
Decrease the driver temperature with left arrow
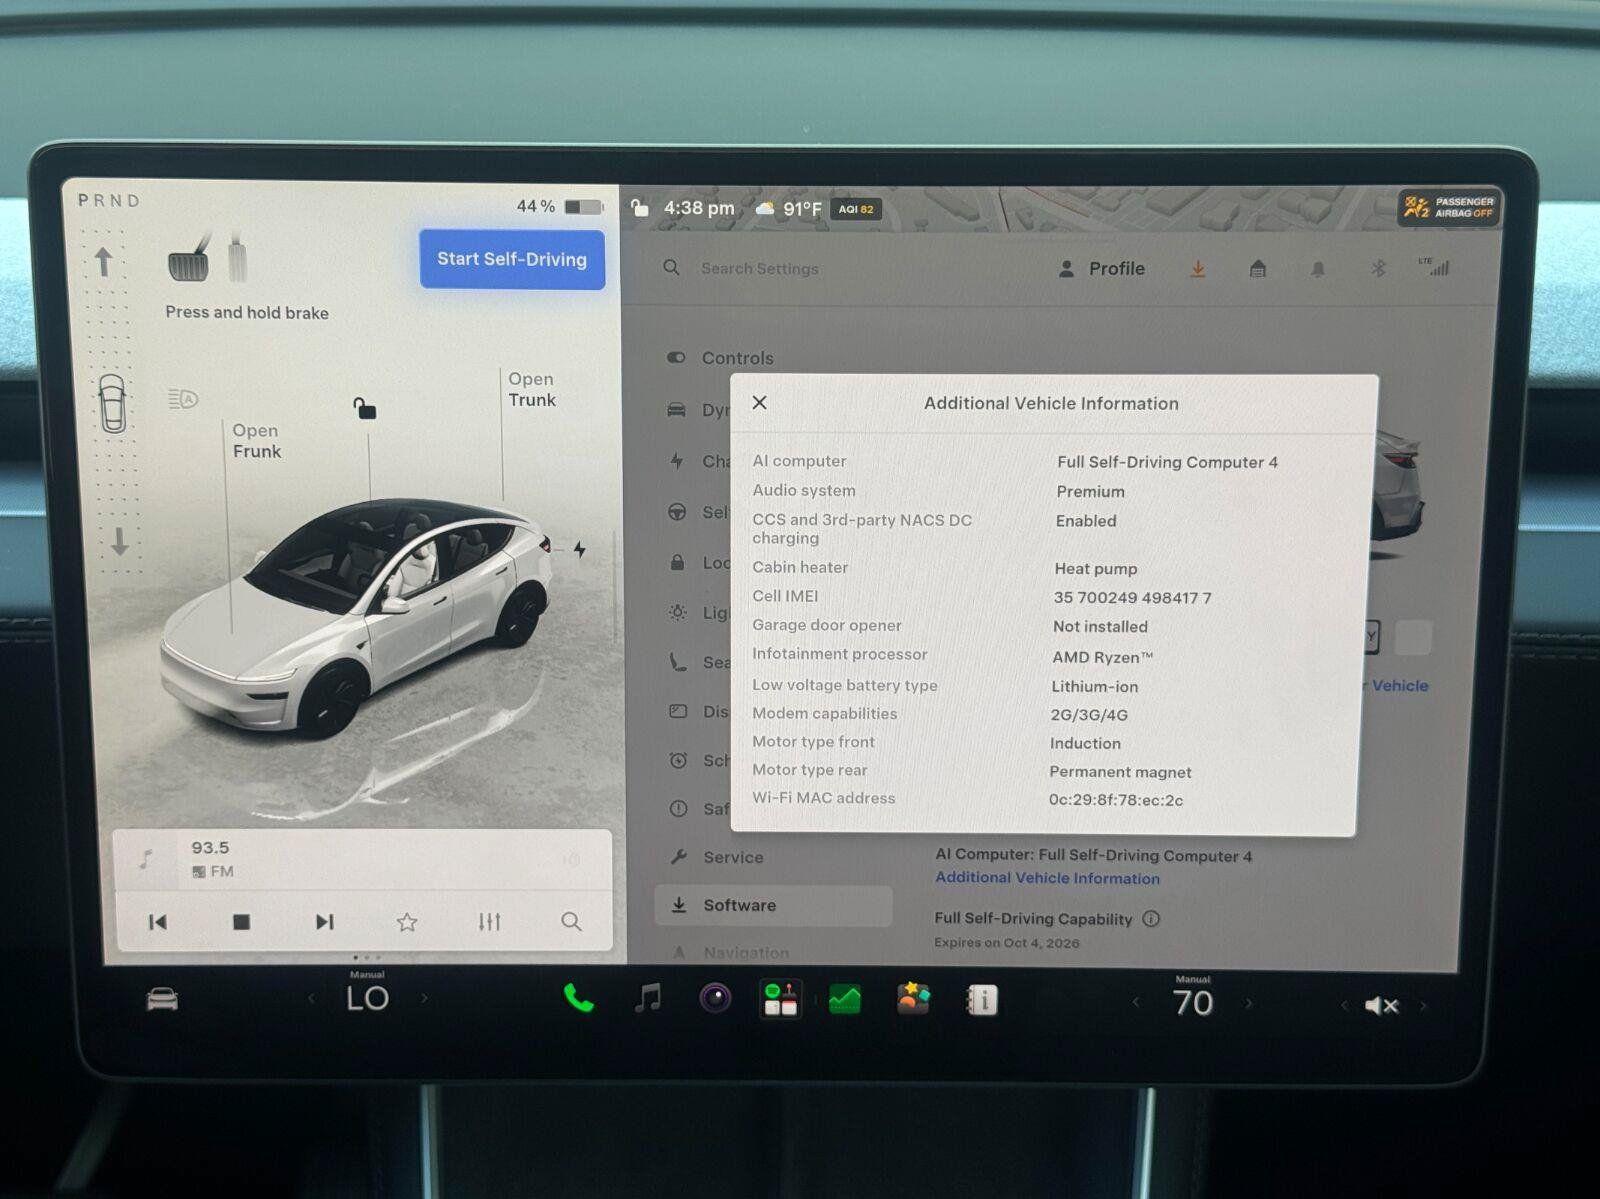(311, 998)
